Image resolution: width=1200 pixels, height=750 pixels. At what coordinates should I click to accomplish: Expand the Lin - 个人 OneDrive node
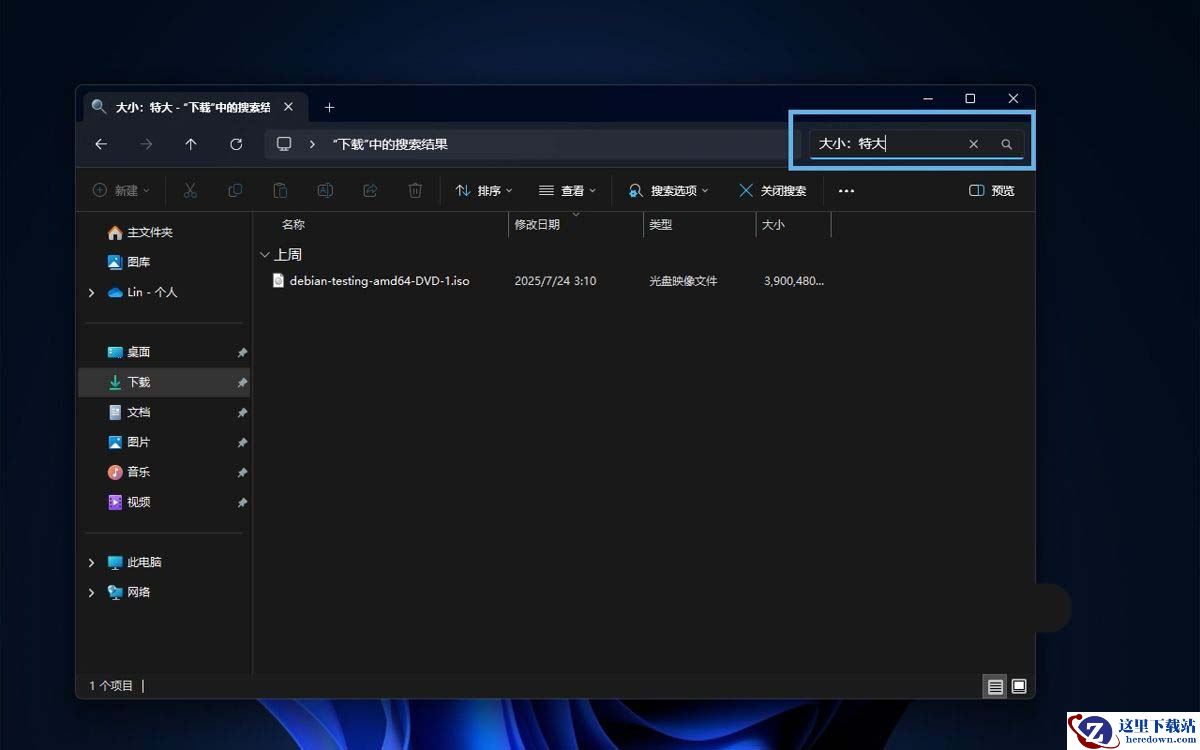(x=91, y=292)
